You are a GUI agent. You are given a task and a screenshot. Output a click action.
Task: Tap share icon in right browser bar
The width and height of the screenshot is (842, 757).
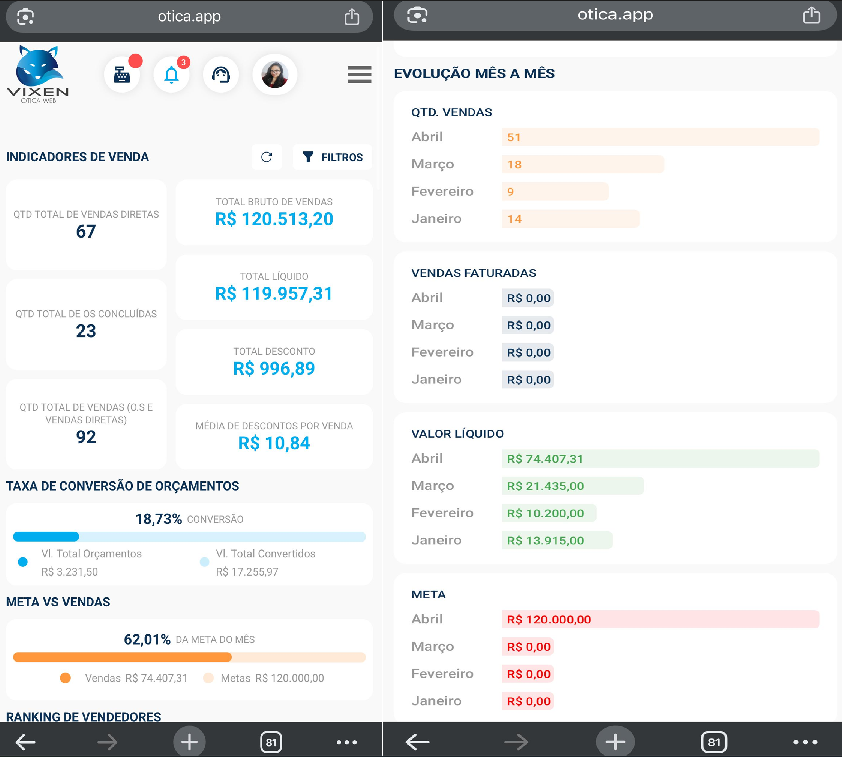click(x=811, y=15)
